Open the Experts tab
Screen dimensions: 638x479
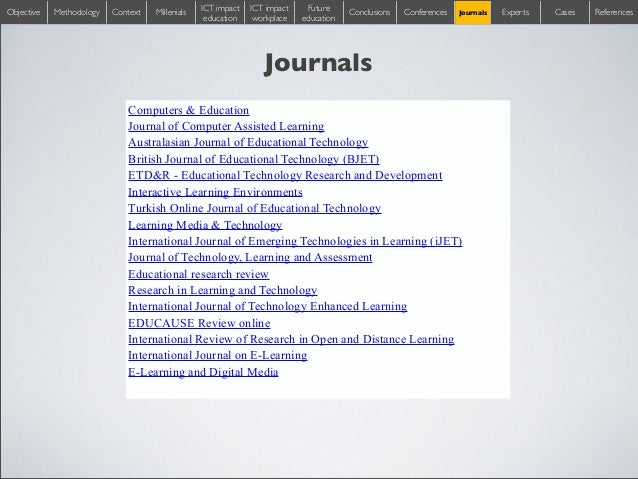point(516,12)
